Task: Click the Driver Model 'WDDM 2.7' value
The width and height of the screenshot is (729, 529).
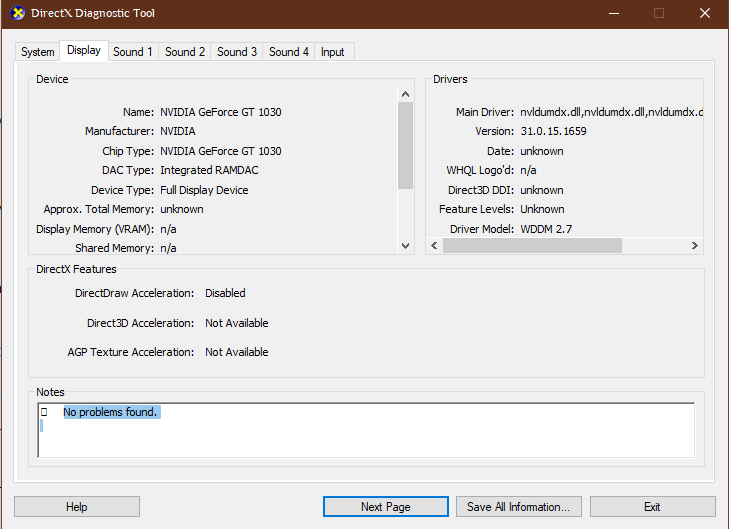Action: pyautogui.click(x=546, y=229)
